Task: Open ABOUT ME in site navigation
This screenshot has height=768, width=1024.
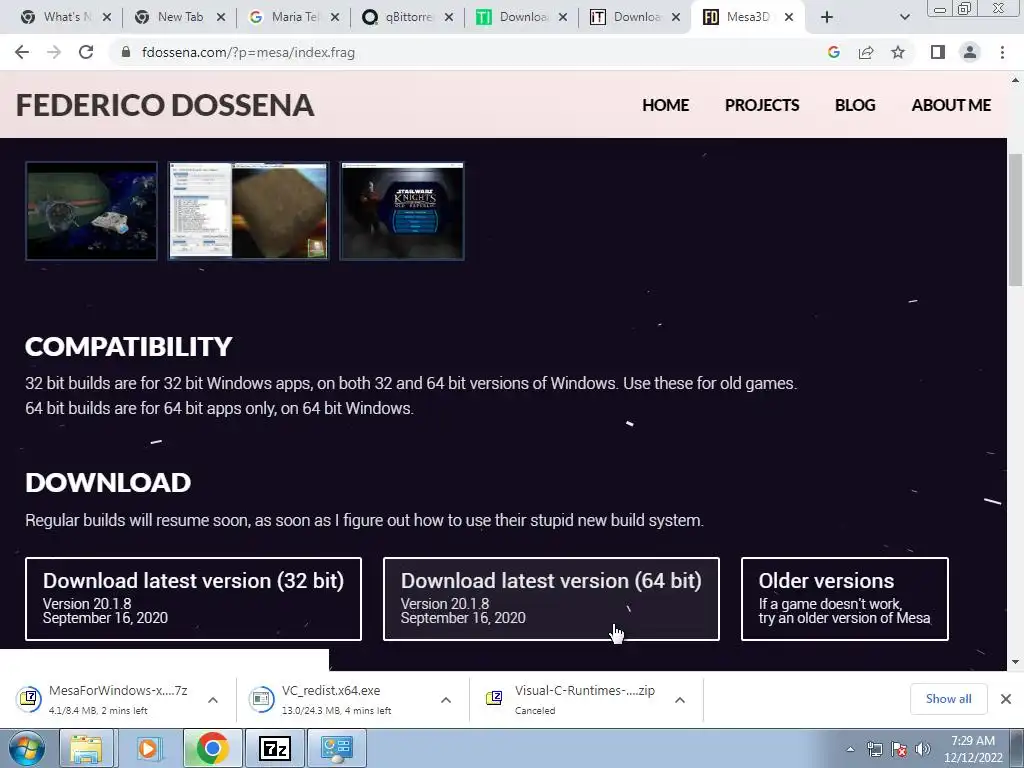Action: (951, 105)
